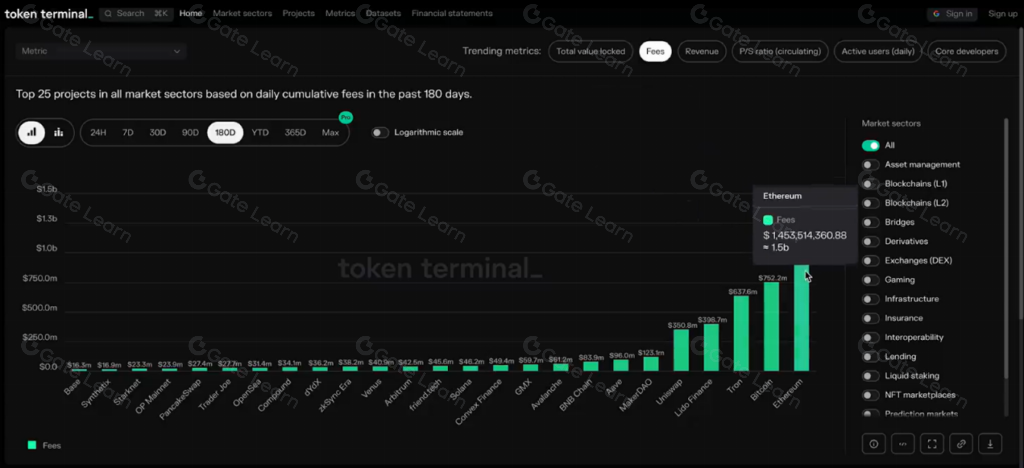Enable Logarithmic scale toggle
Screen dimensions: 1024x468
point(380,132)
